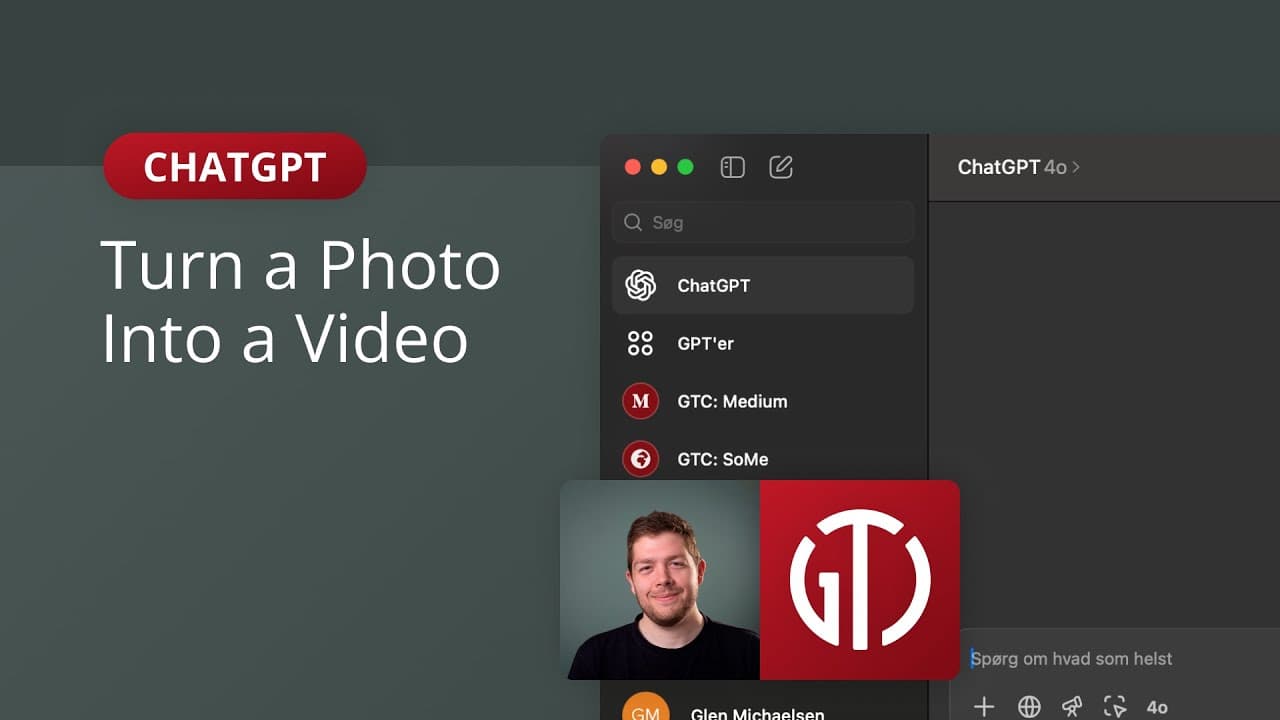Select the deep research telescope icon

click(1072, 706)
